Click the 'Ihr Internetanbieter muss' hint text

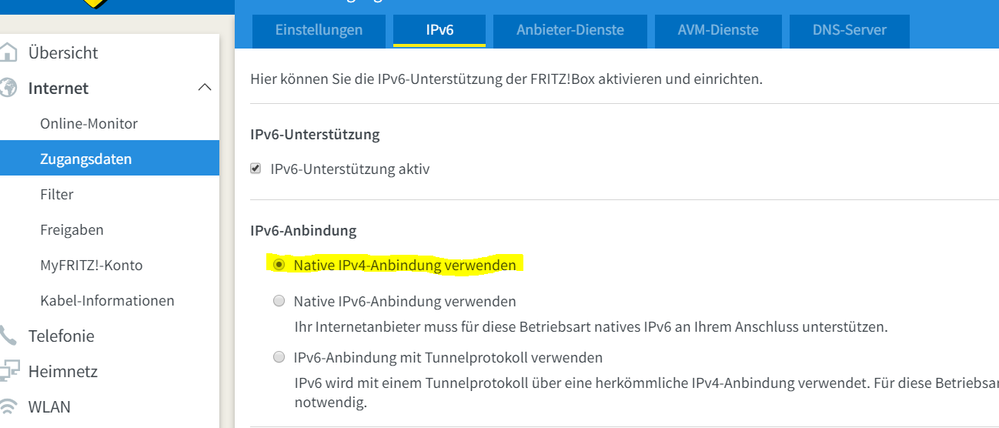pos(591,328)
